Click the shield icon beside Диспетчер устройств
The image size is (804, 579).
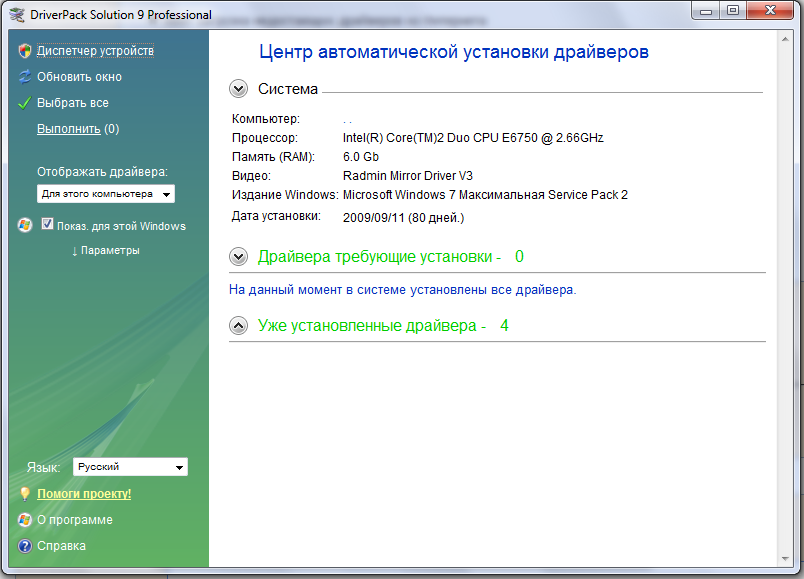click(x=25, y=51)
